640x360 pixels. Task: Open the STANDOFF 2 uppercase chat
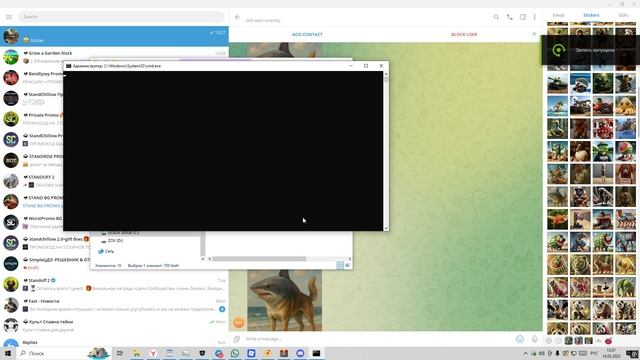(x=32, y=181)
